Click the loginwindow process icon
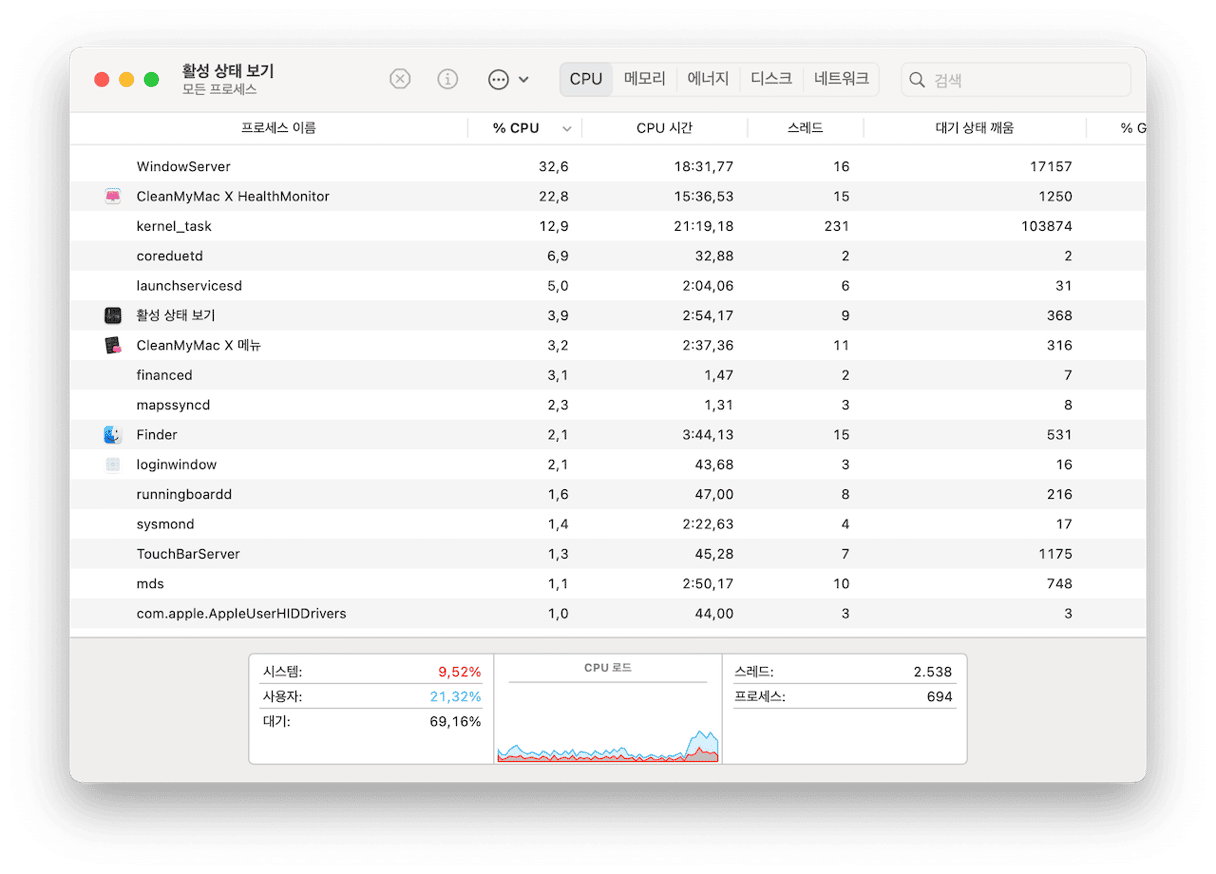1216x874 pixels. (x=113, y=465)
